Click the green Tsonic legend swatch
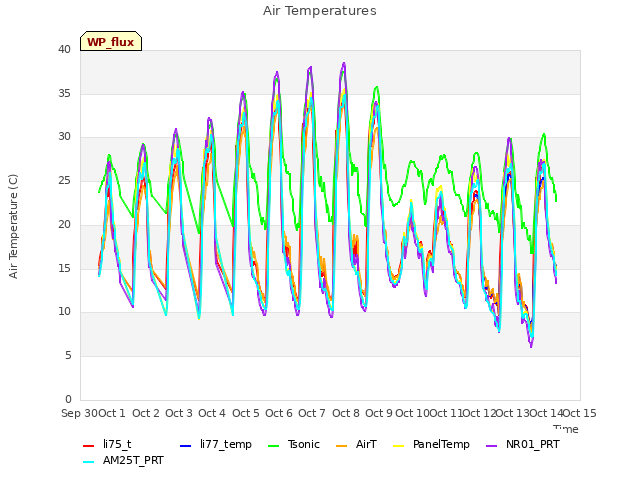This screenshot has width=640, height=480. (x=273, y=446)
